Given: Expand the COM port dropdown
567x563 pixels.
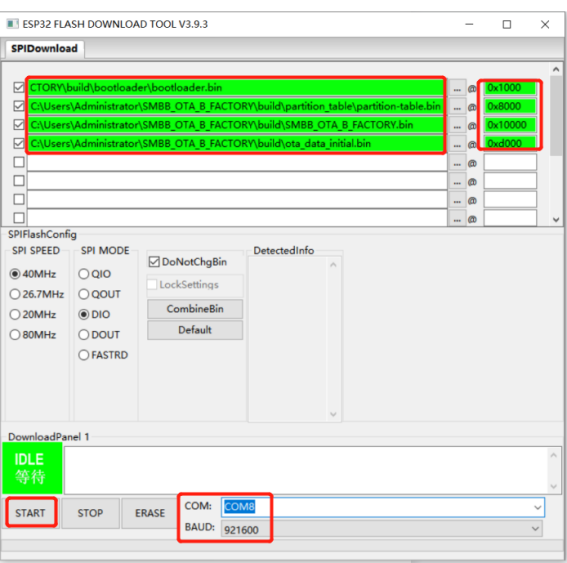Looking at the screenshot, I should pos(537,507).
